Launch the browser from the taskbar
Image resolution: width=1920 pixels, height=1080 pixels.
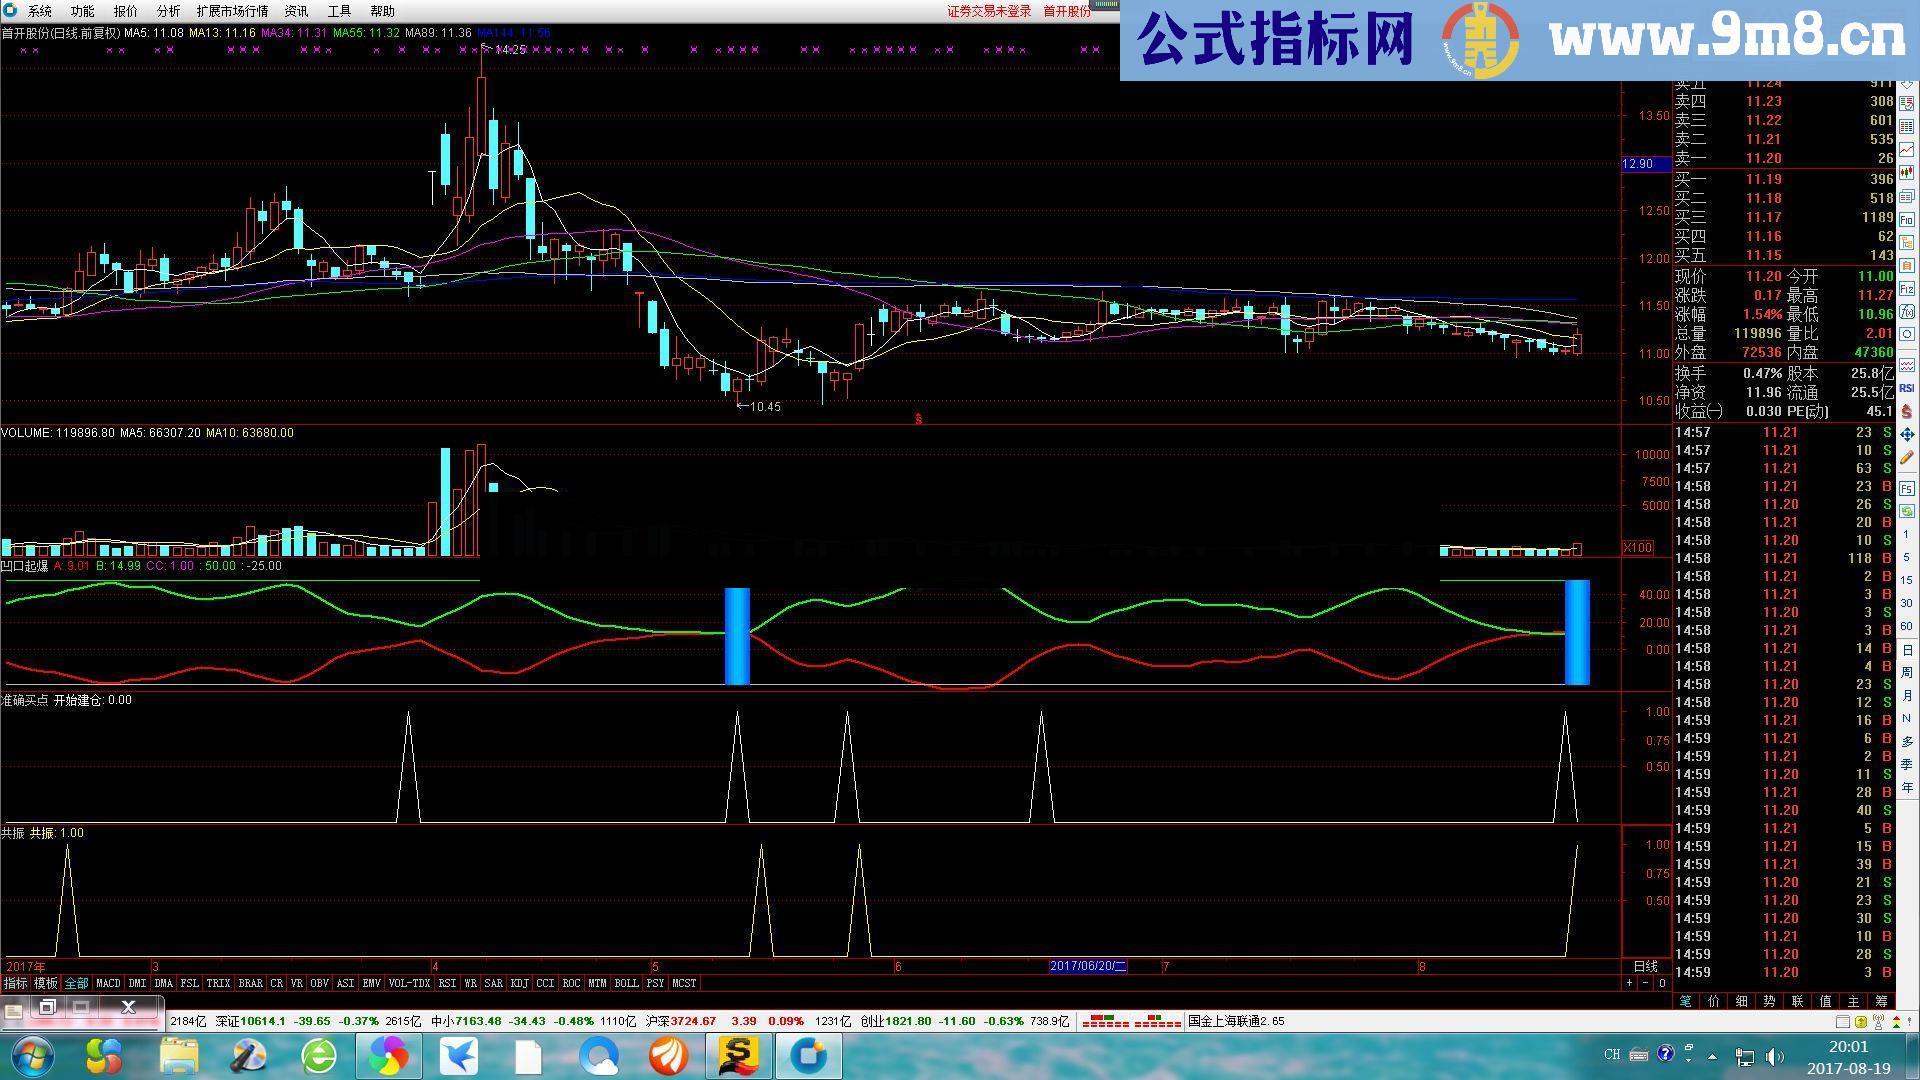click(x=319, y=1056)
